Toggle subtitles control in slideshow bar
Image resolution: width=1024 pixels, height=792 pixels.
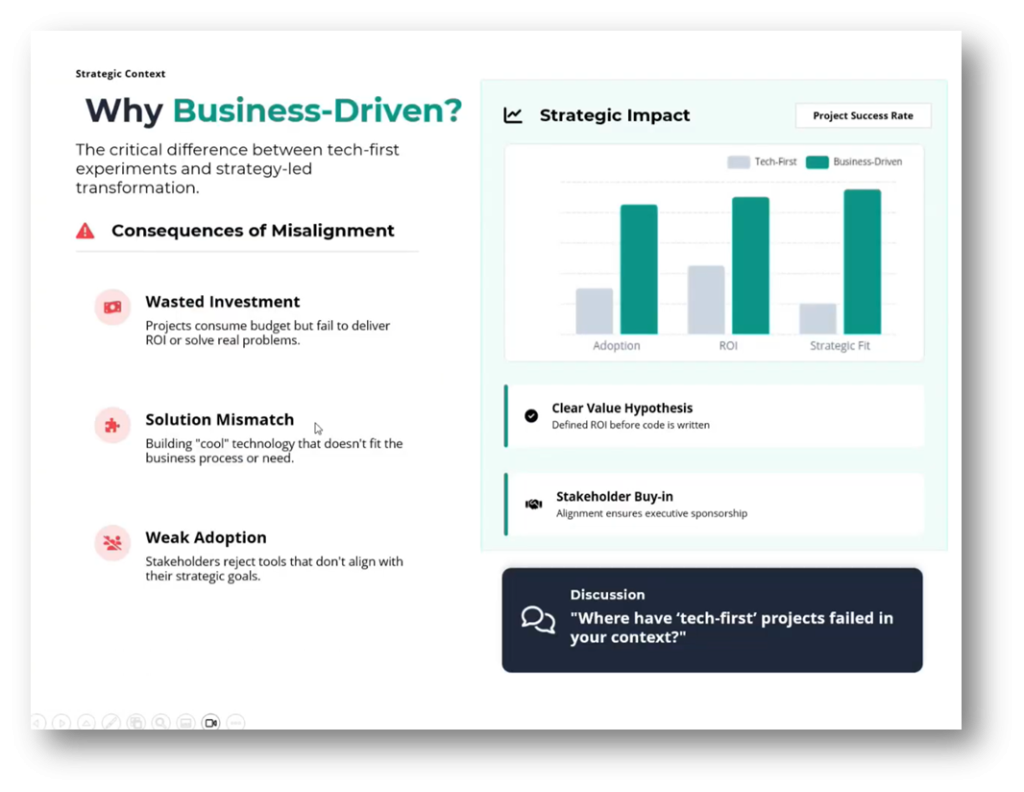pos(186,722)
